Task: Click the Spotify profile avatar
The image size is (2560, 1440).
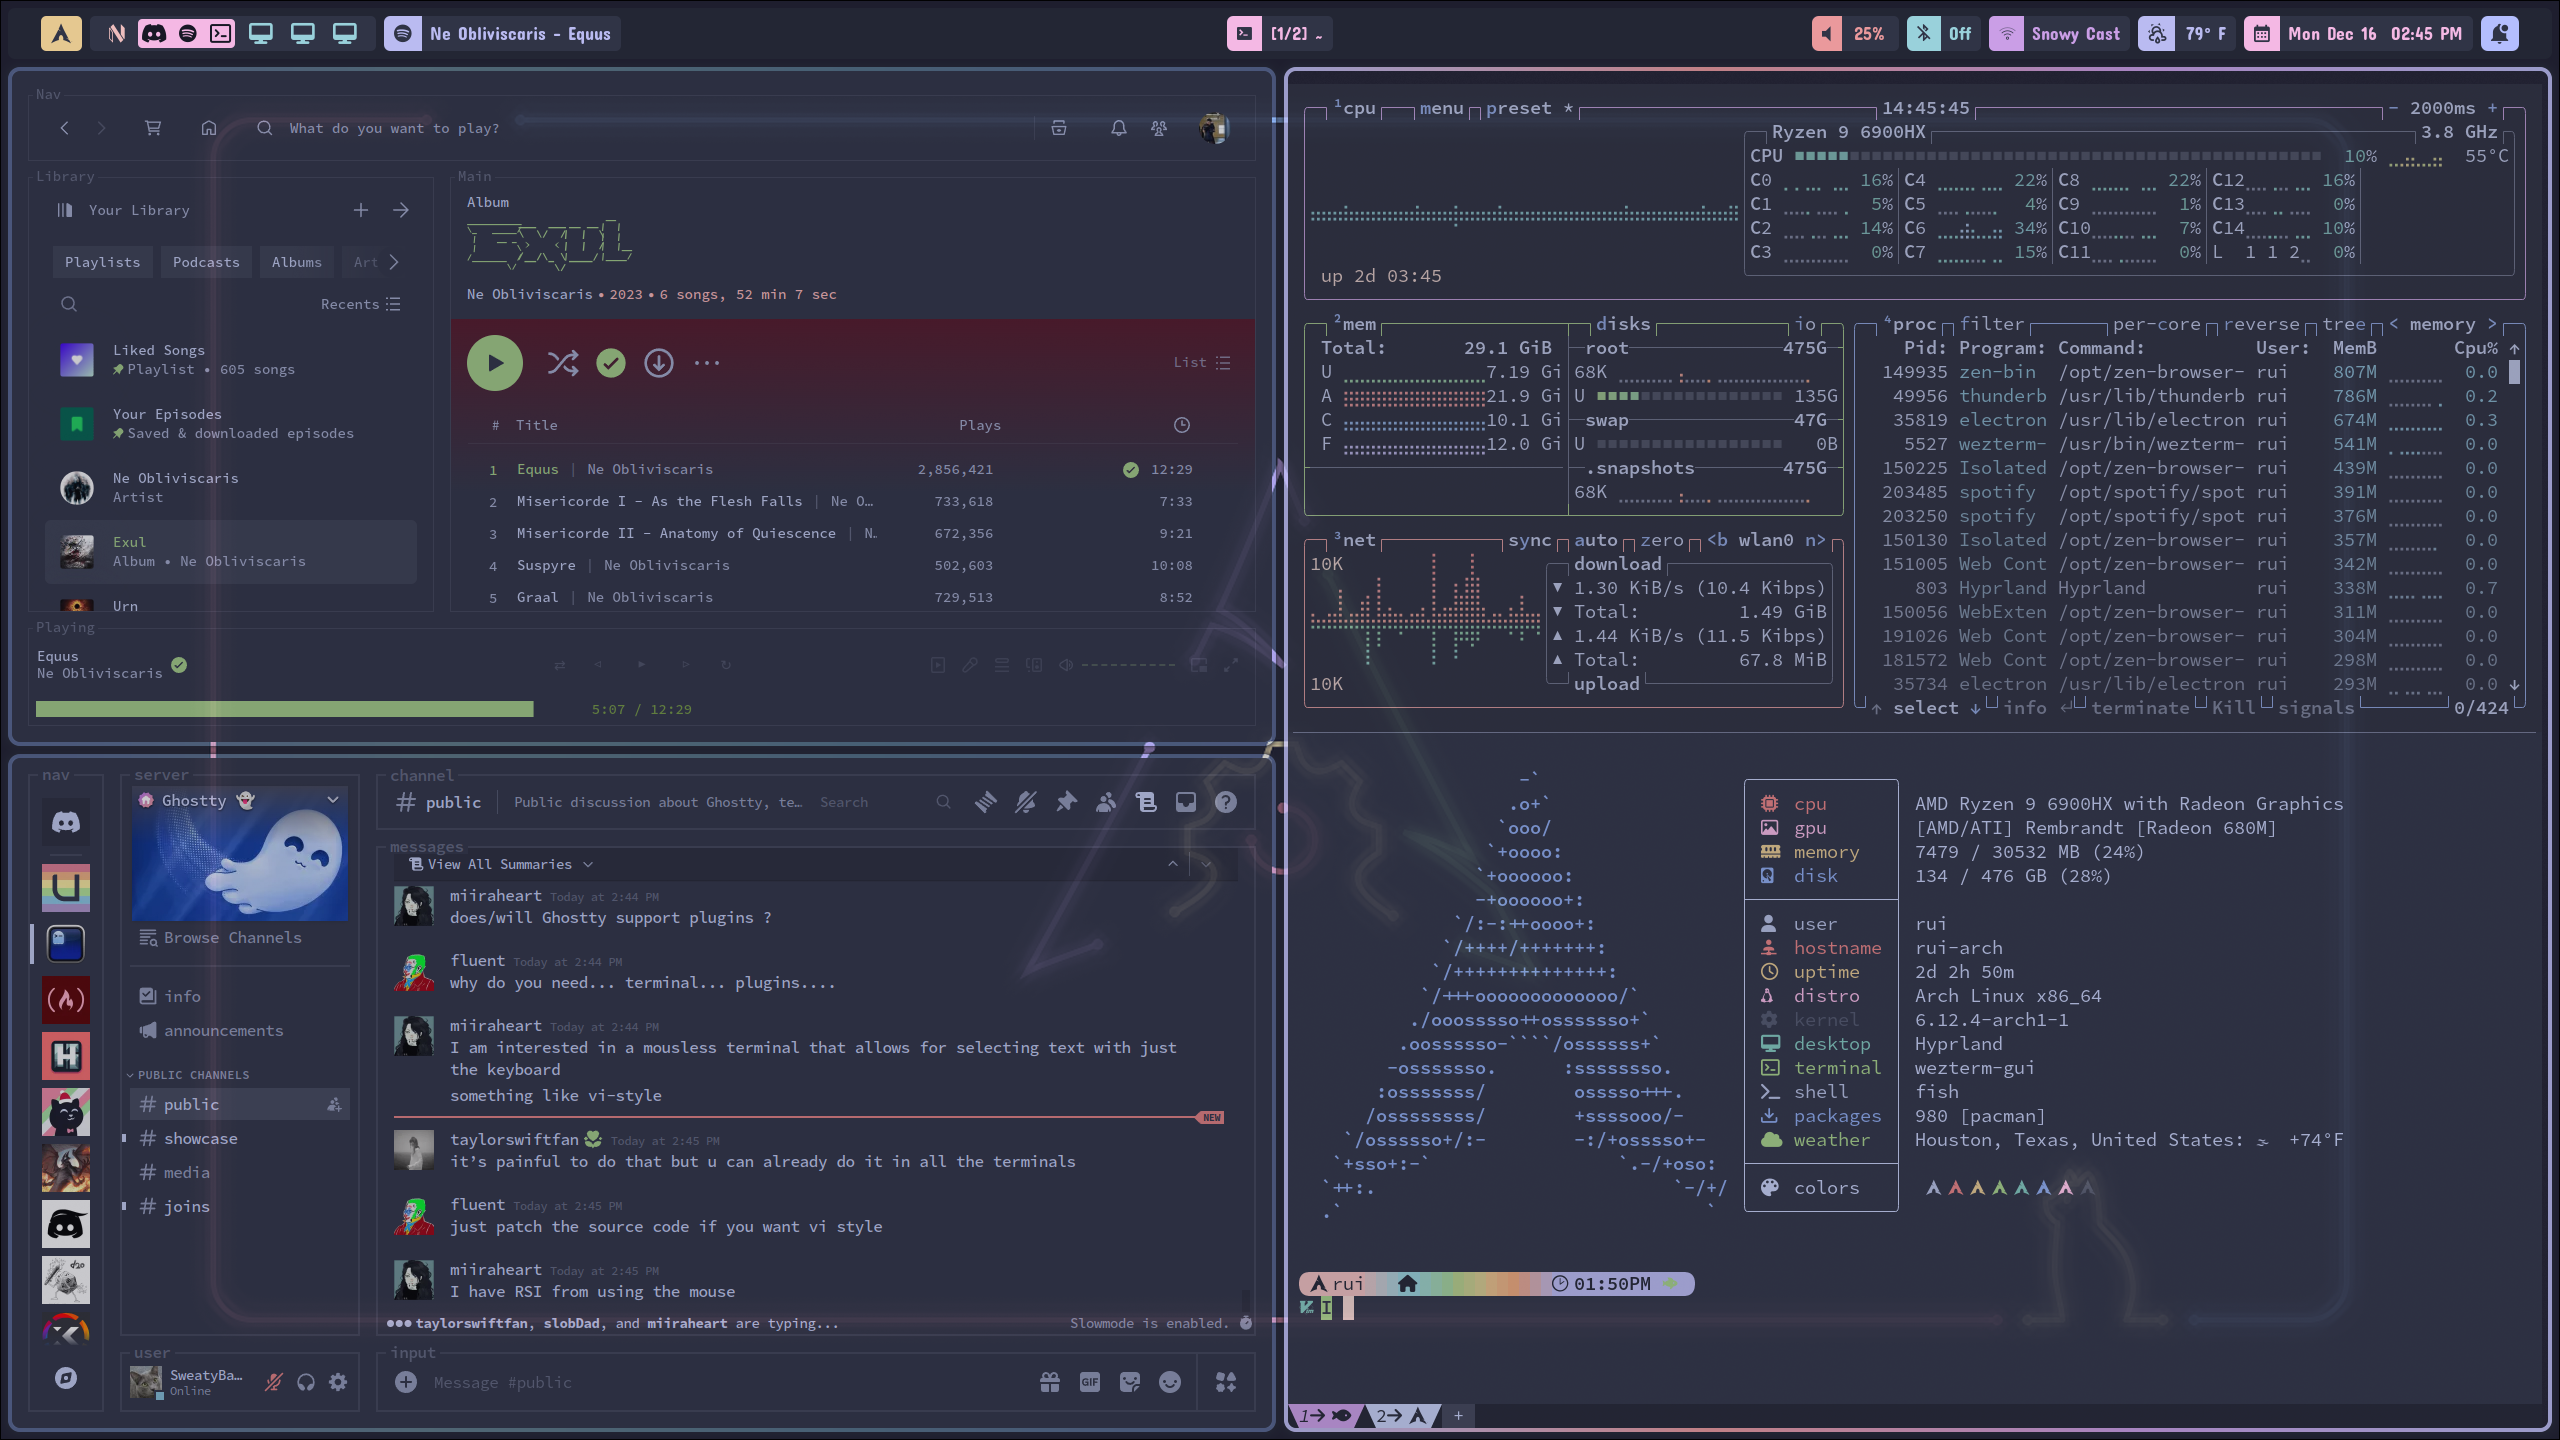Action: point(1213,128)
